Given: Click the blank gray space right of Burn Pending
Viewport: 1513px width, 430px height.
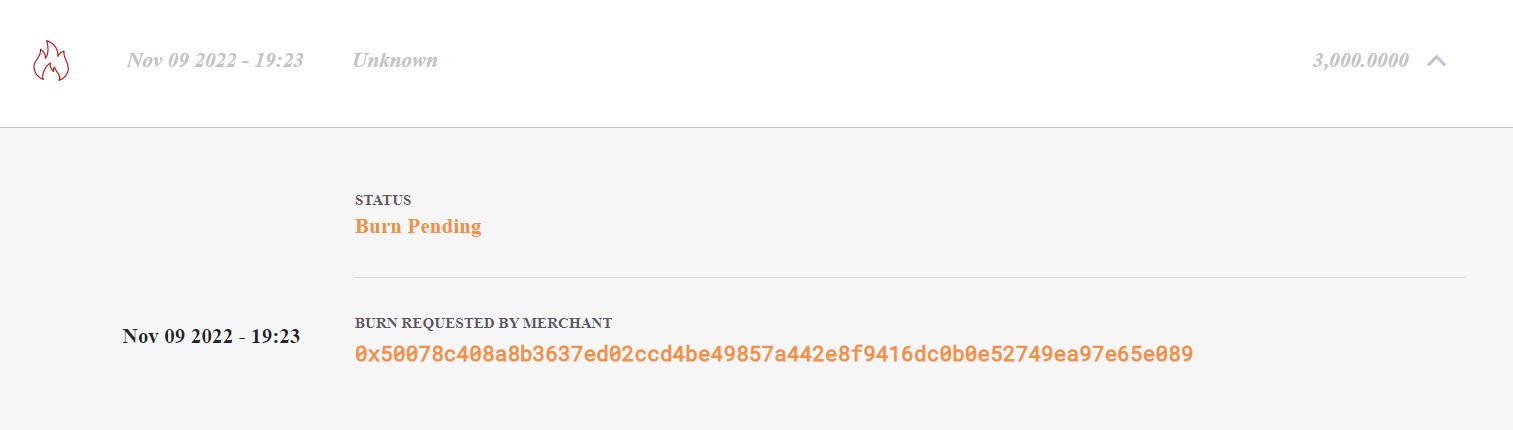Looking at the screenshot, I should (900, 226).
